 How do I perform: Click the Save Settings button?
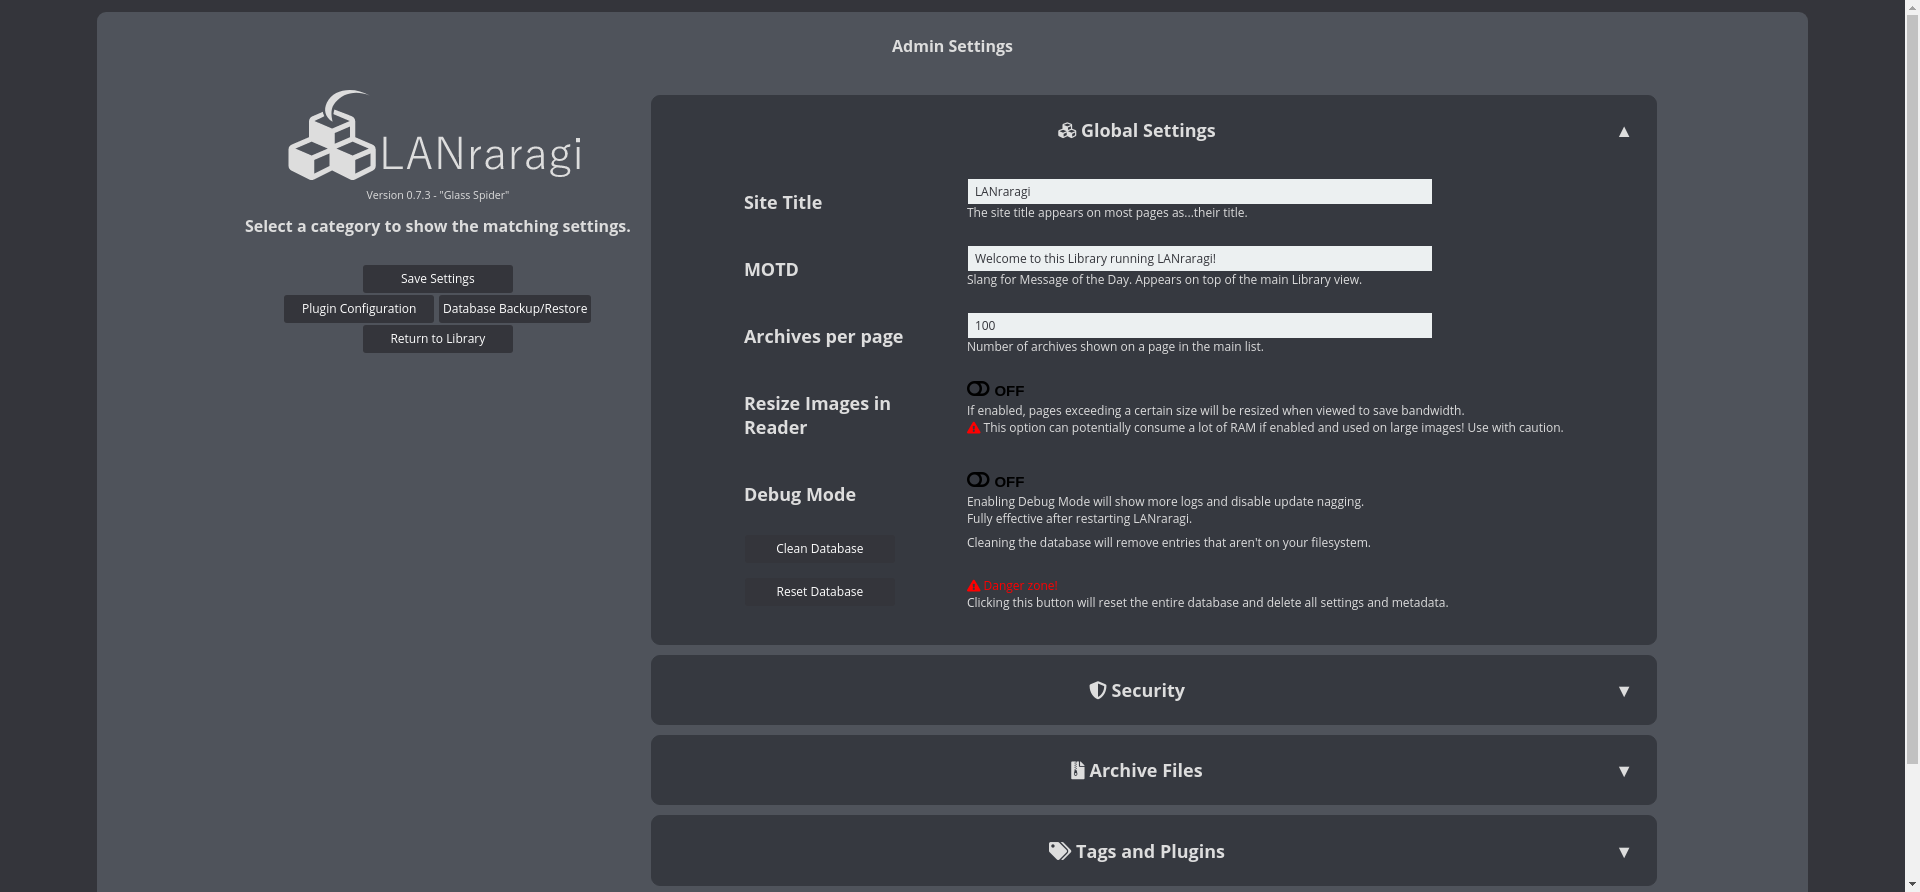438,279
